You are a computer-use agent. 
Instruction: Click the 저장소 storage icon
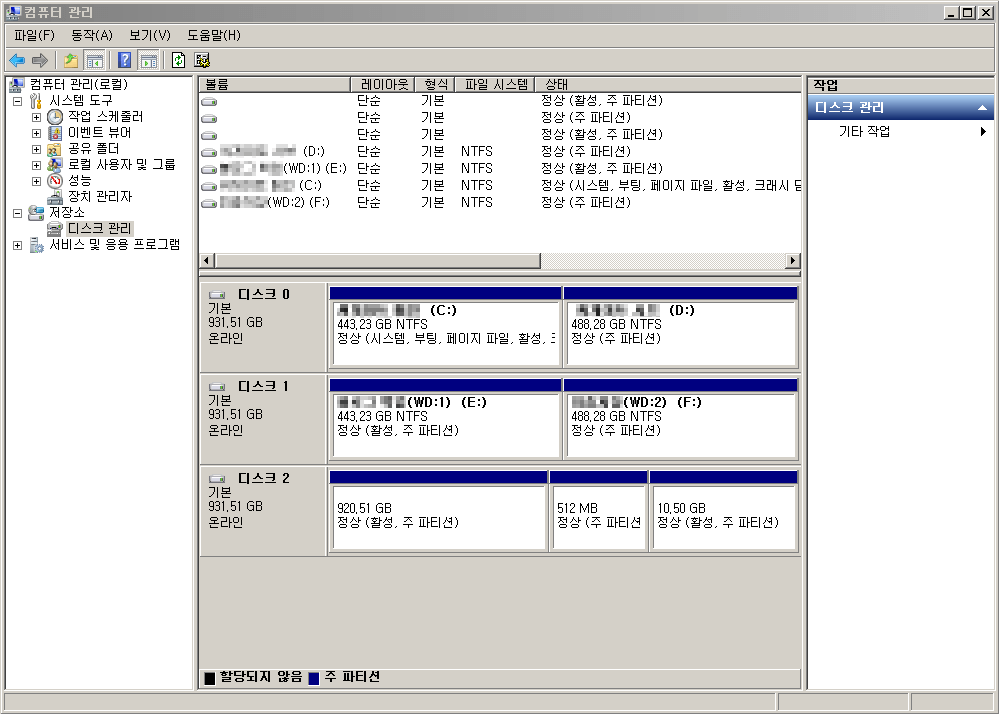(x=36, y=213)
